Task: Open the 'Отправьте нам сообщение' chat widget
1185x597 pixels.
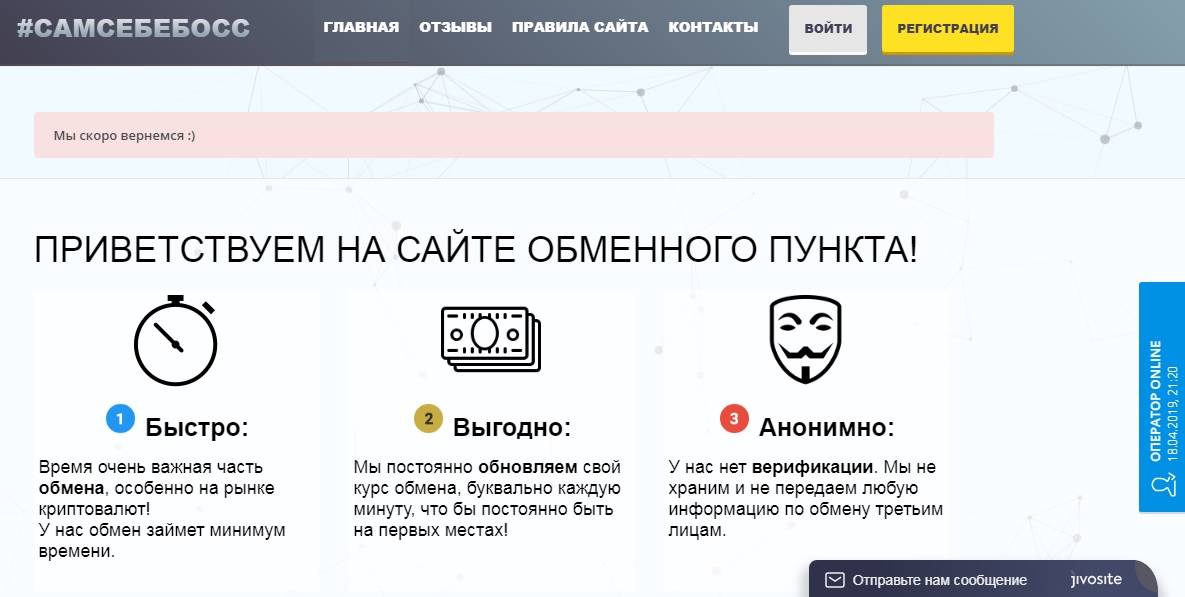Action: [938, 580]
